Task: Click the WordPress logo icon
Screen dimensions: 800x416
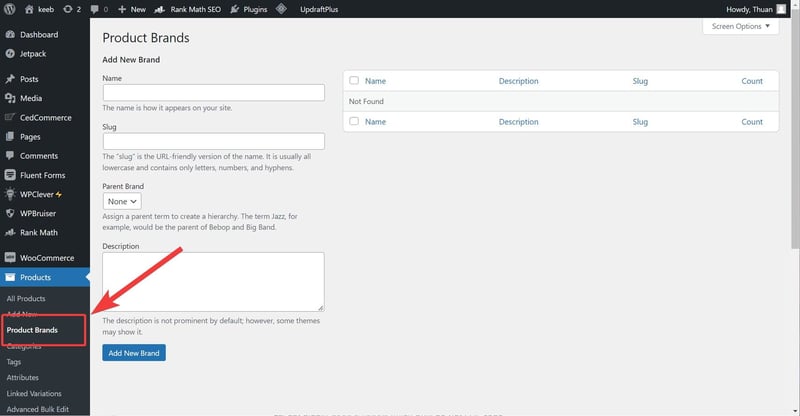Action: [11, 9]
